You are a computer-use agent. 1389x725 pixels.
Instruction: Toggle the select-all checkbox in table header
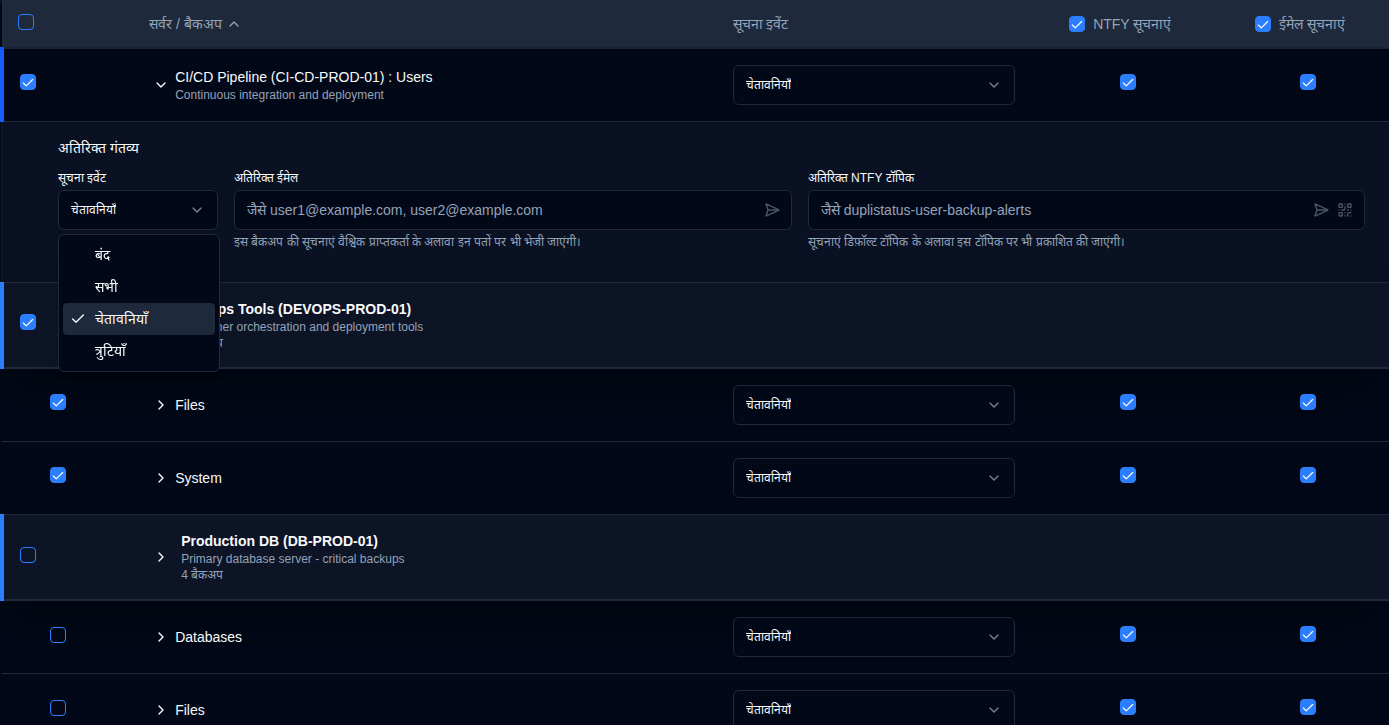26,22
